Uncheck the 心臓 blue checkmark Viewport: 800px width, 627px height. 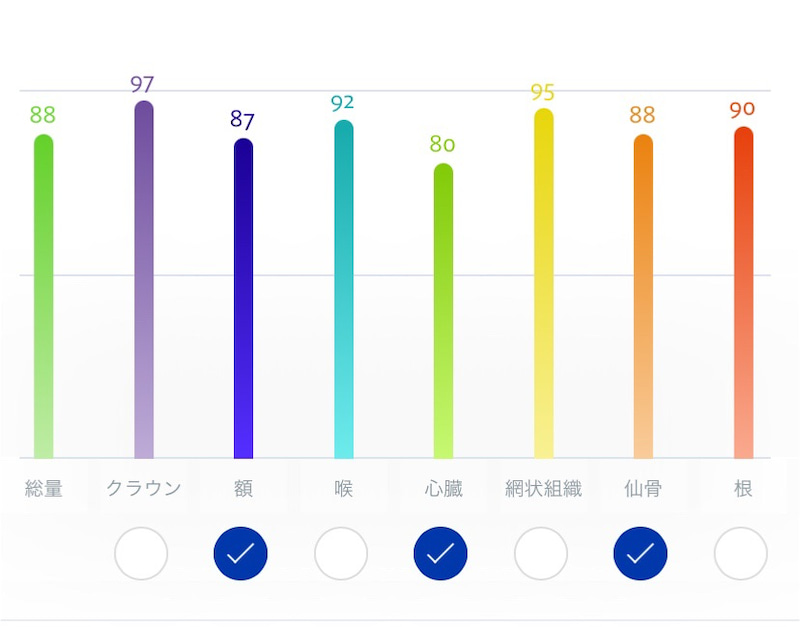(x=440, y=554)
